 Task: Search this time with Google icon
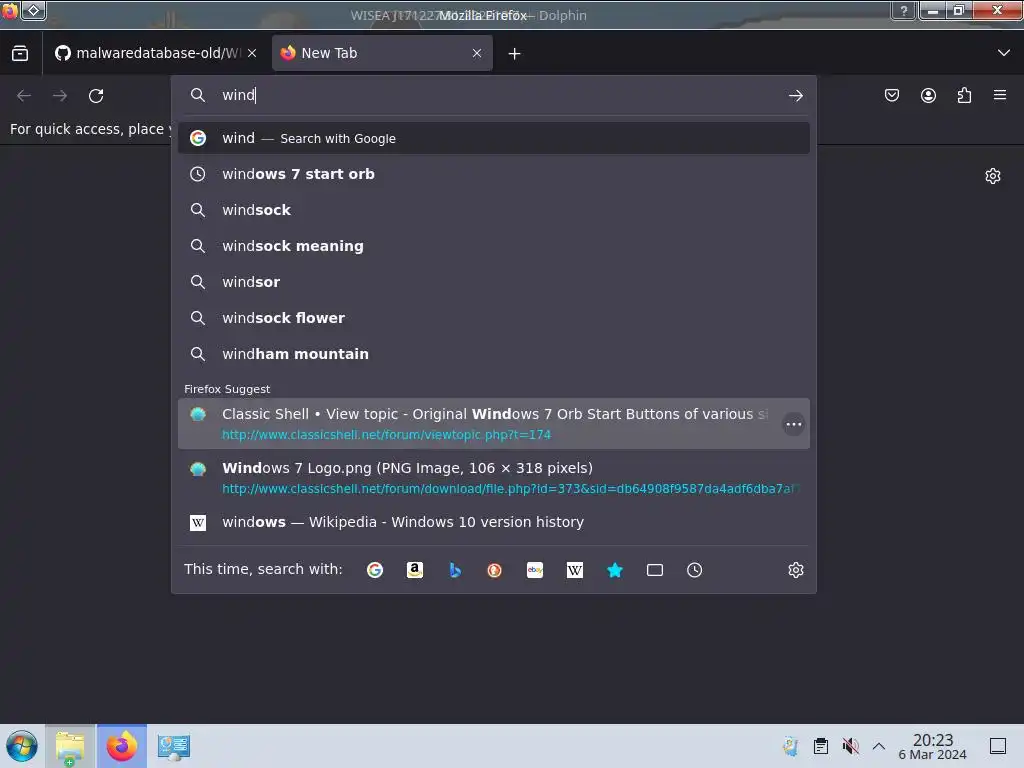[375, 570]
